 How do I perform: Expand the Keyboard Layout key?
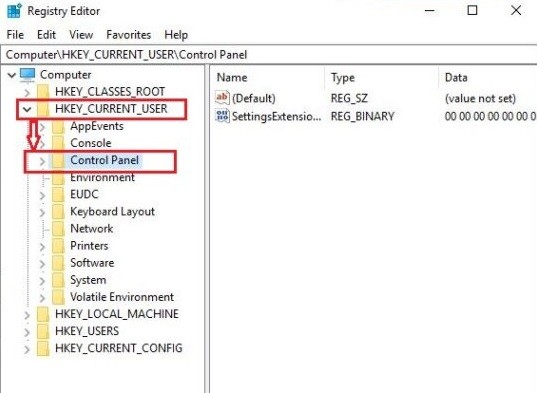(x=42, y=212)
